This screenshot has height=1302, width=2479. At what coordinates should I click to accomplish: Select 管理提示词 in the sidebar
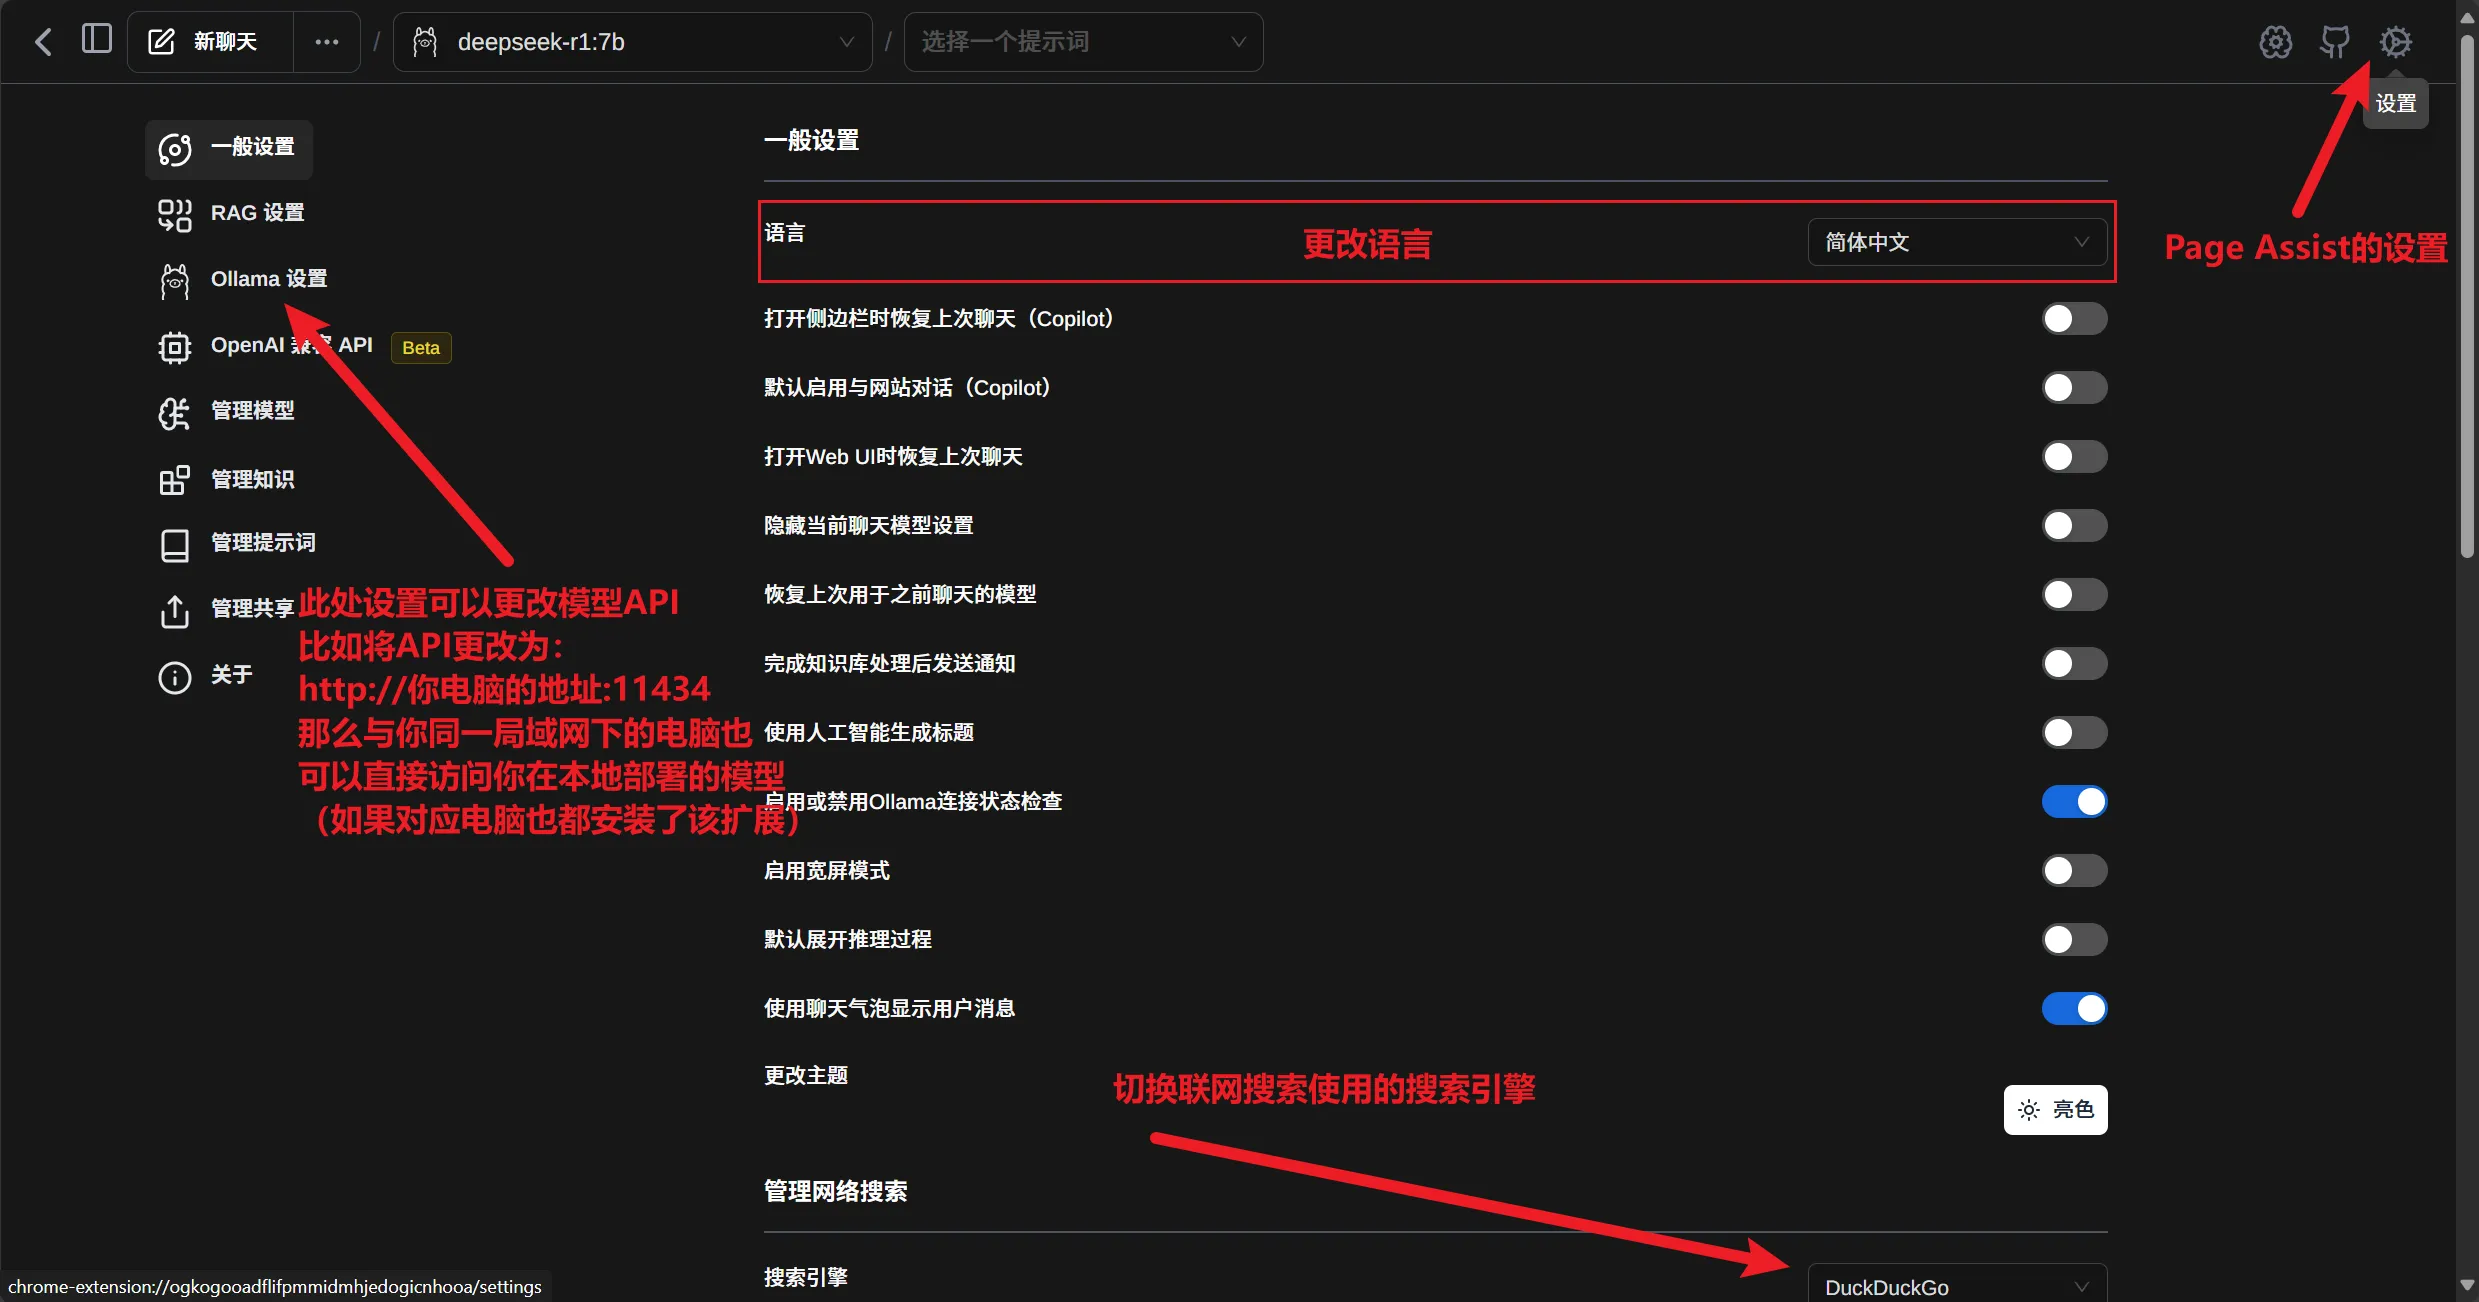263,543
